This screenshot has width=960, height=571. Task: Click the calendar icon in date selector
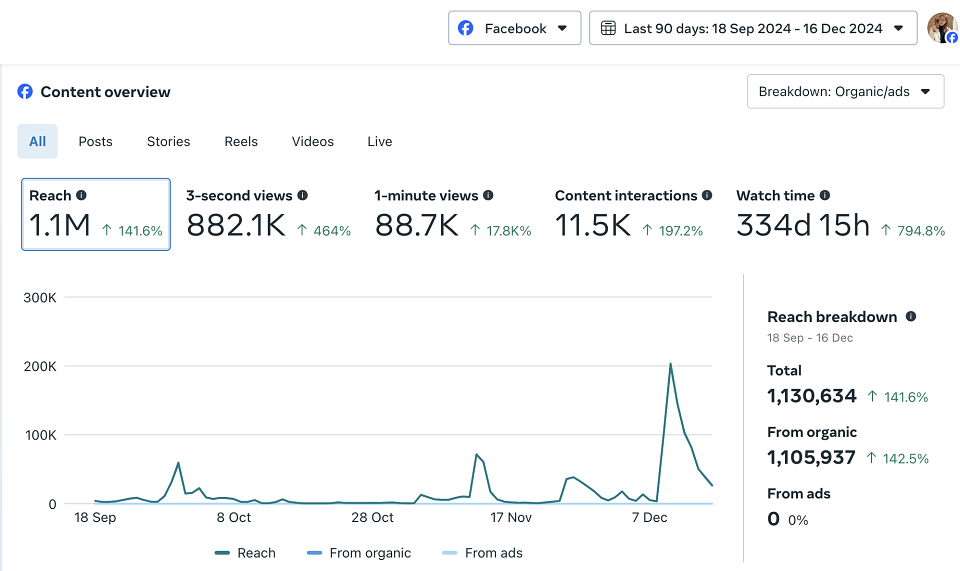tap(608, 28)
